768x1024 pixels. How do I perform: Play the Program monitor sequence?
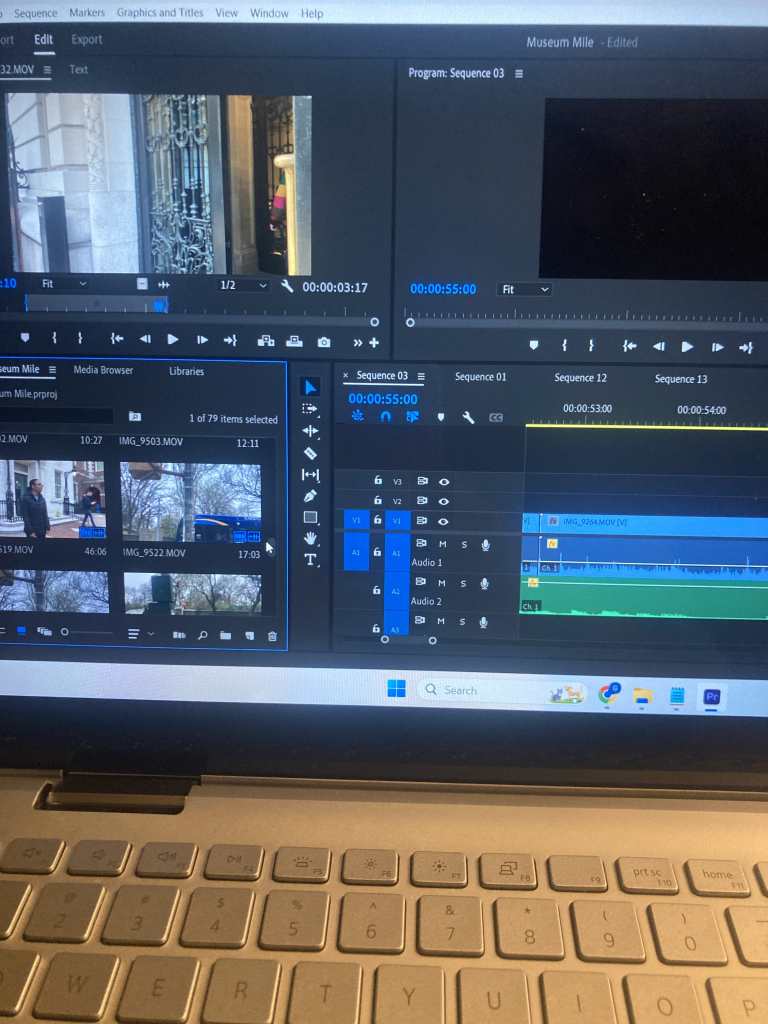point(687,346)
